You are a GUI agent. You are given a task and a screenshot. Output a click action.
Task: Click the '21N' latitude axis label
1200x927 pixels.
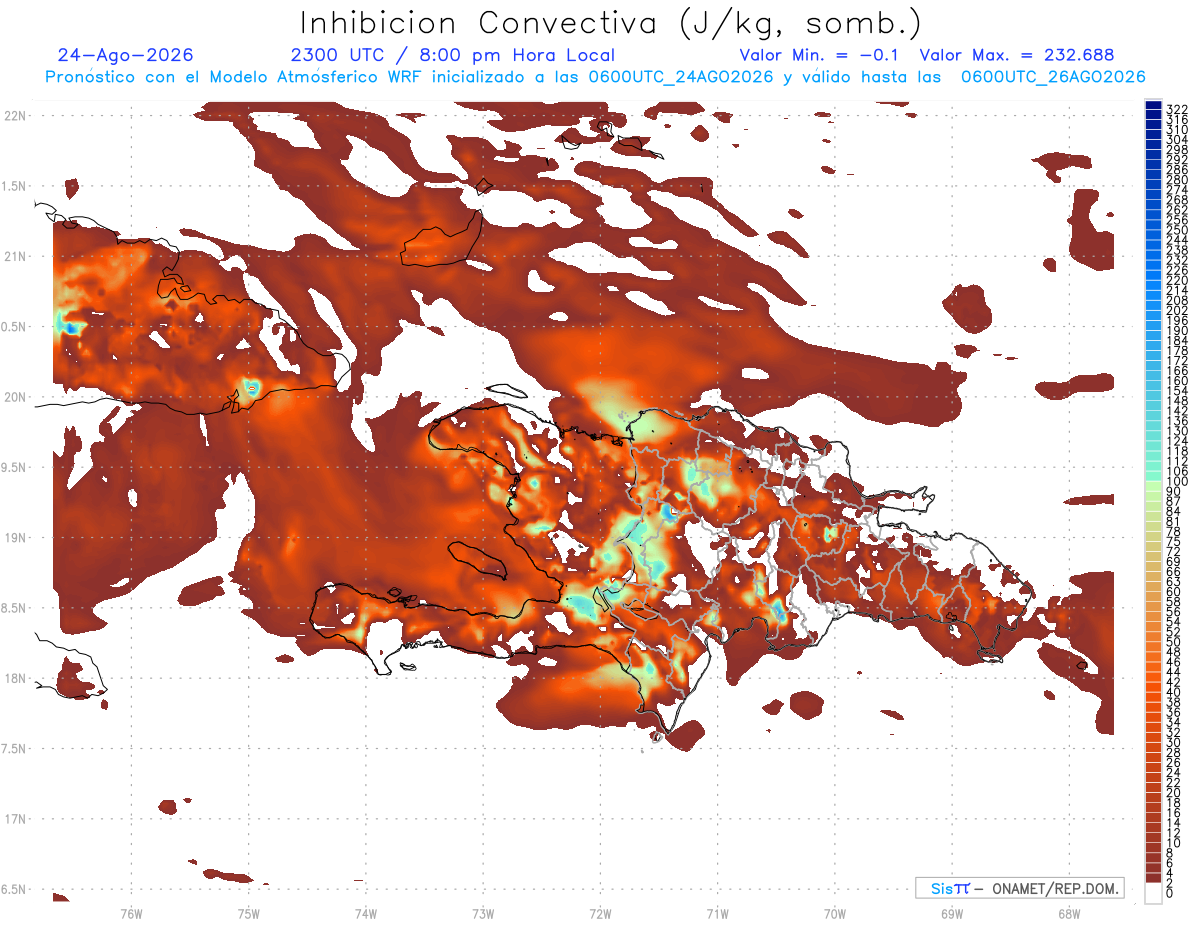coord(15,257)
